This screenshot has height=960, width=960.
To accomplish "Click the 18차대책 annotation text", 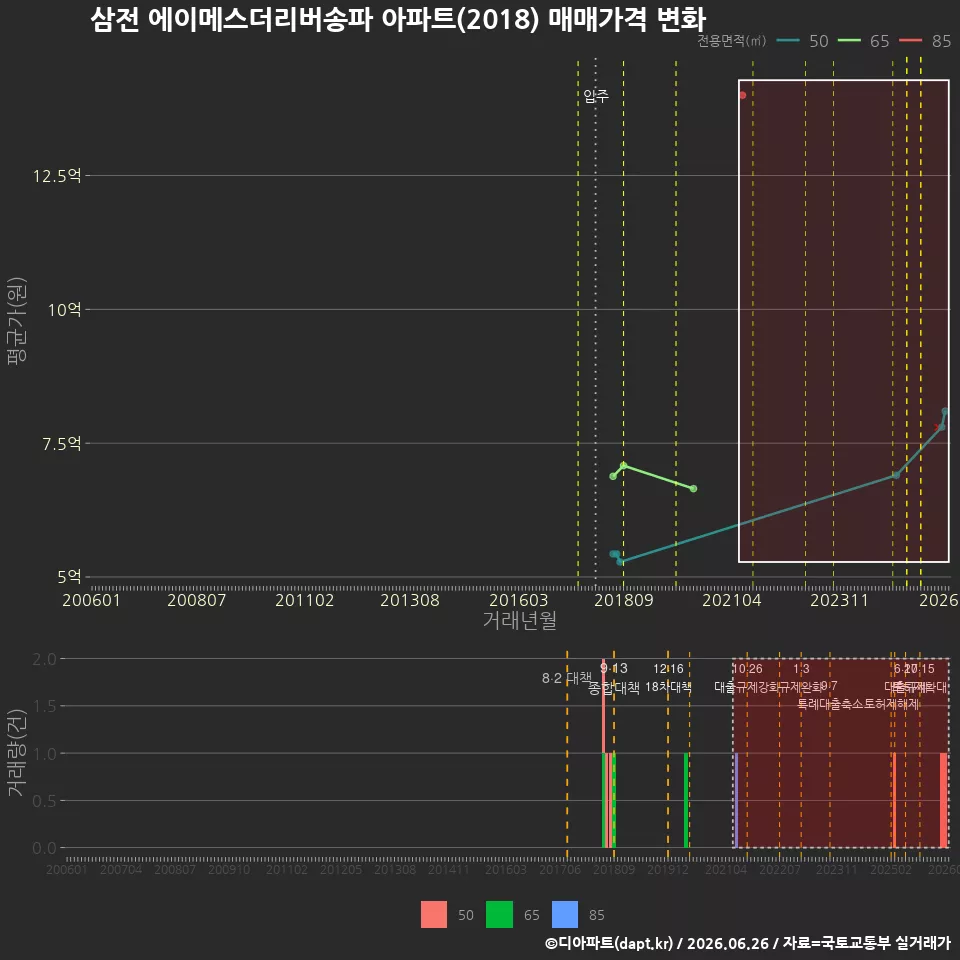I will (x=669, y=687).
